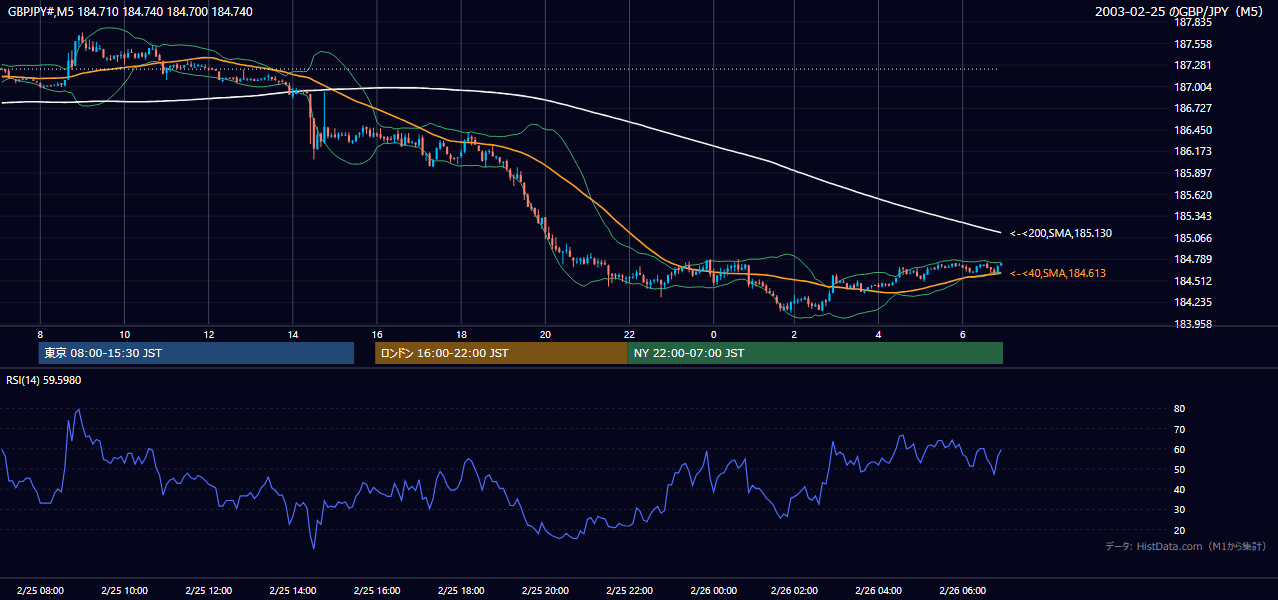The image size is (1278, 600).
Task: Click the RSI(14) 59.5980 indicator label
Action: tap(44, 380)
